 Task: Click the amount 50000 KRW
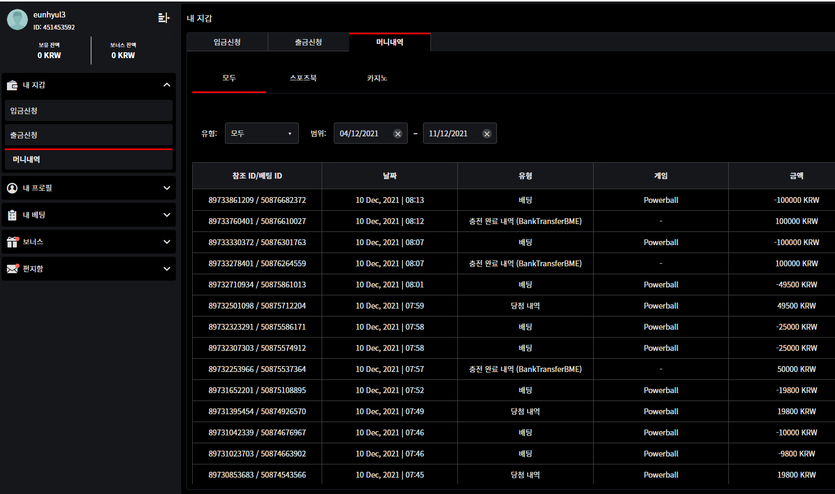click(x=797, y=369)
